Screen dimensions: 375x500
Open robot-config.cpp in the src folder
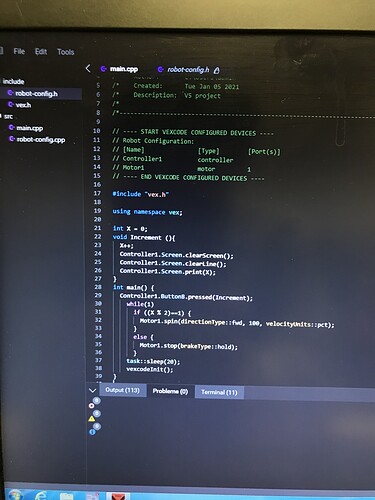click(x=37, y=139)
